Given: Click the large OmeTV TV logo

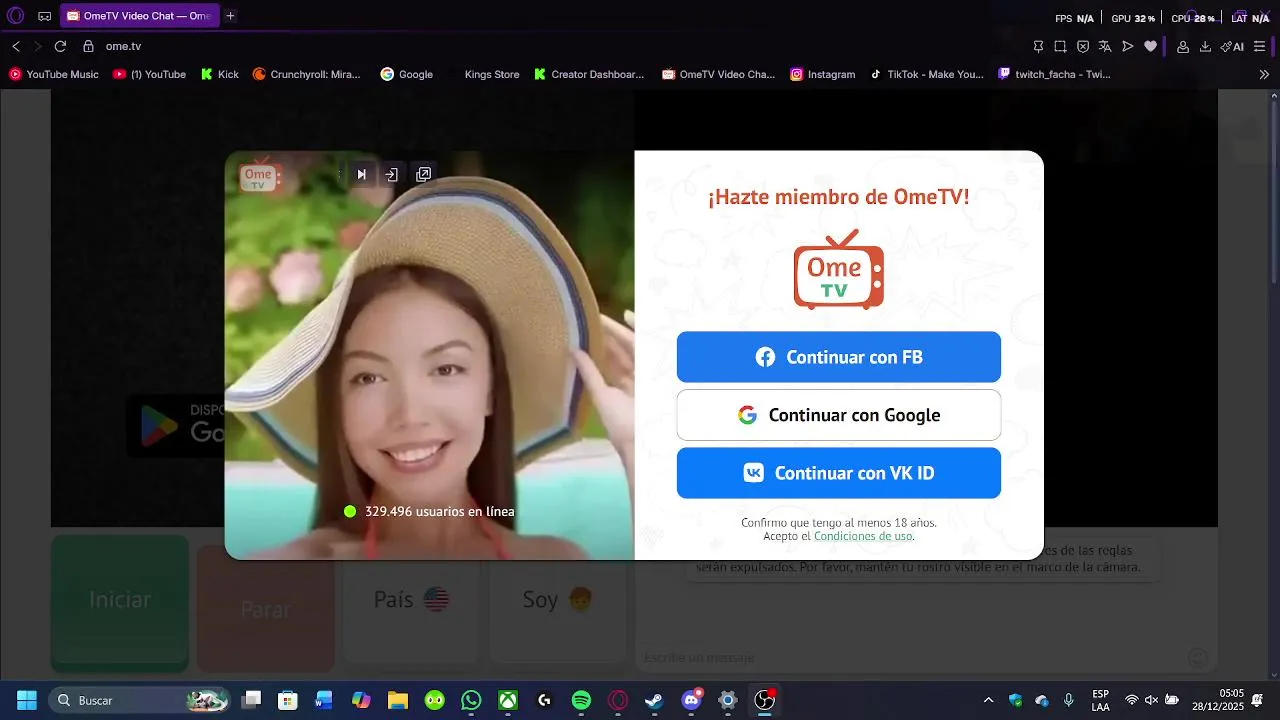Looking at the screenshot, I should point(838,270).
